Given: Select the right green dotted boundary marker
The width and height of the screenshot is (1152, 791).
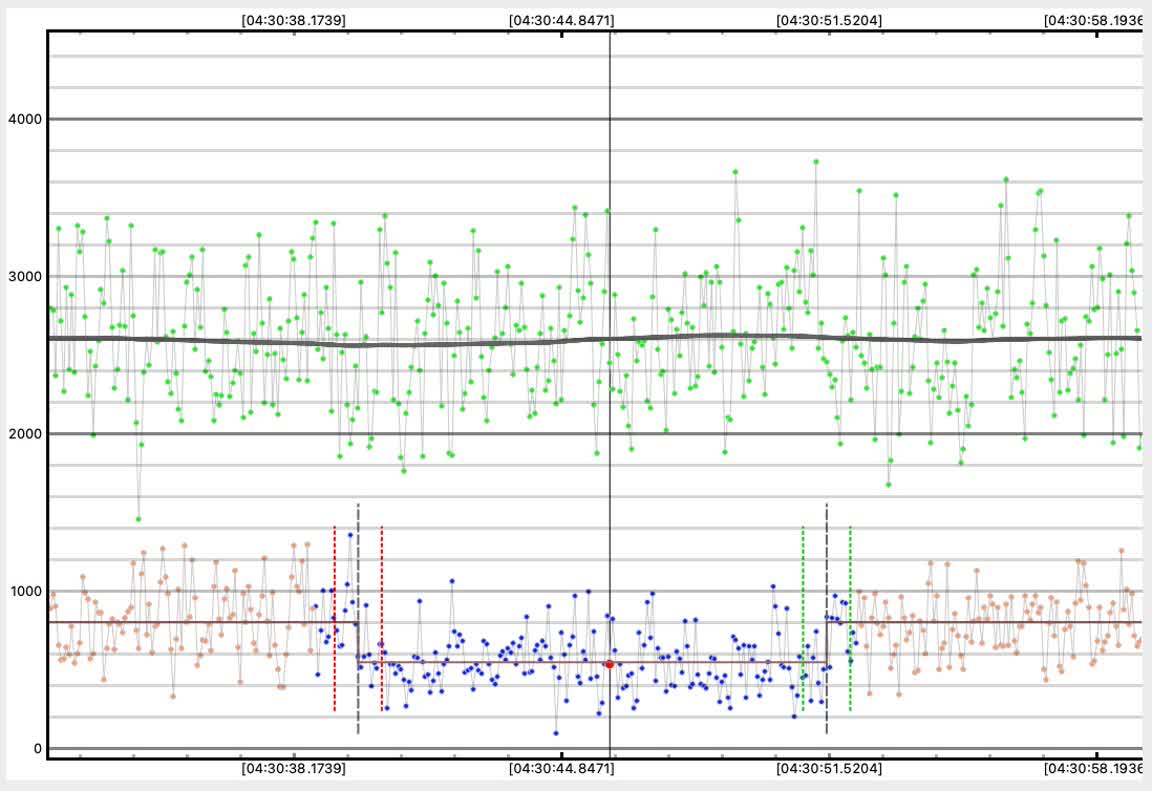Looking at the screenshot, I should (x=850, y=620).
